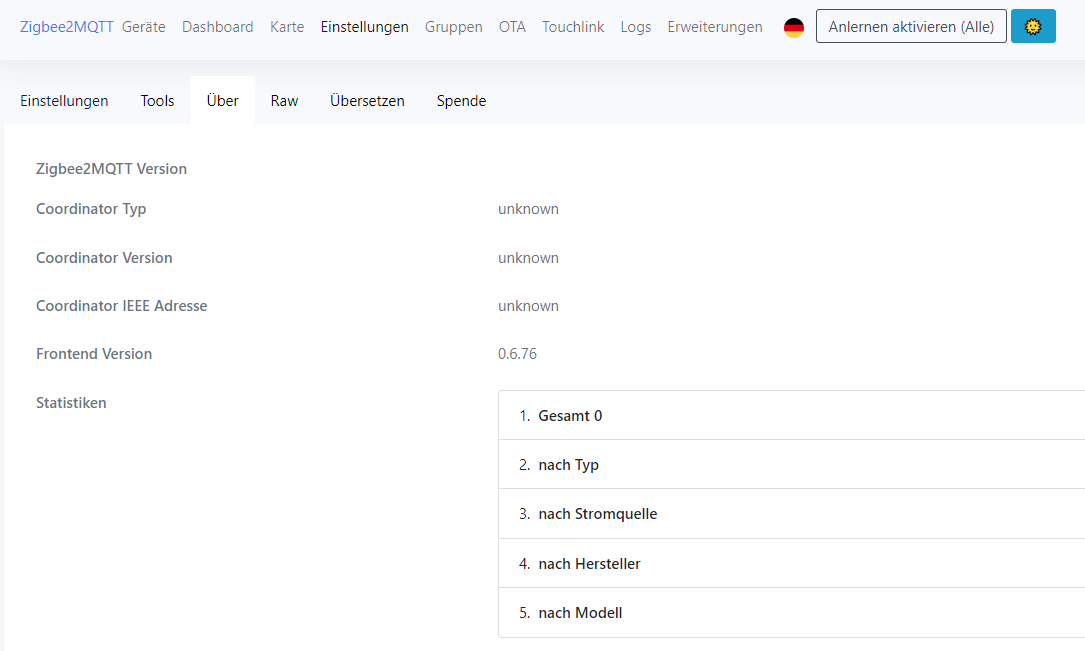The height and width of the screenshot is (651, 1085).
Task: Switch to the Tools tab
Action: click(157, 100)
